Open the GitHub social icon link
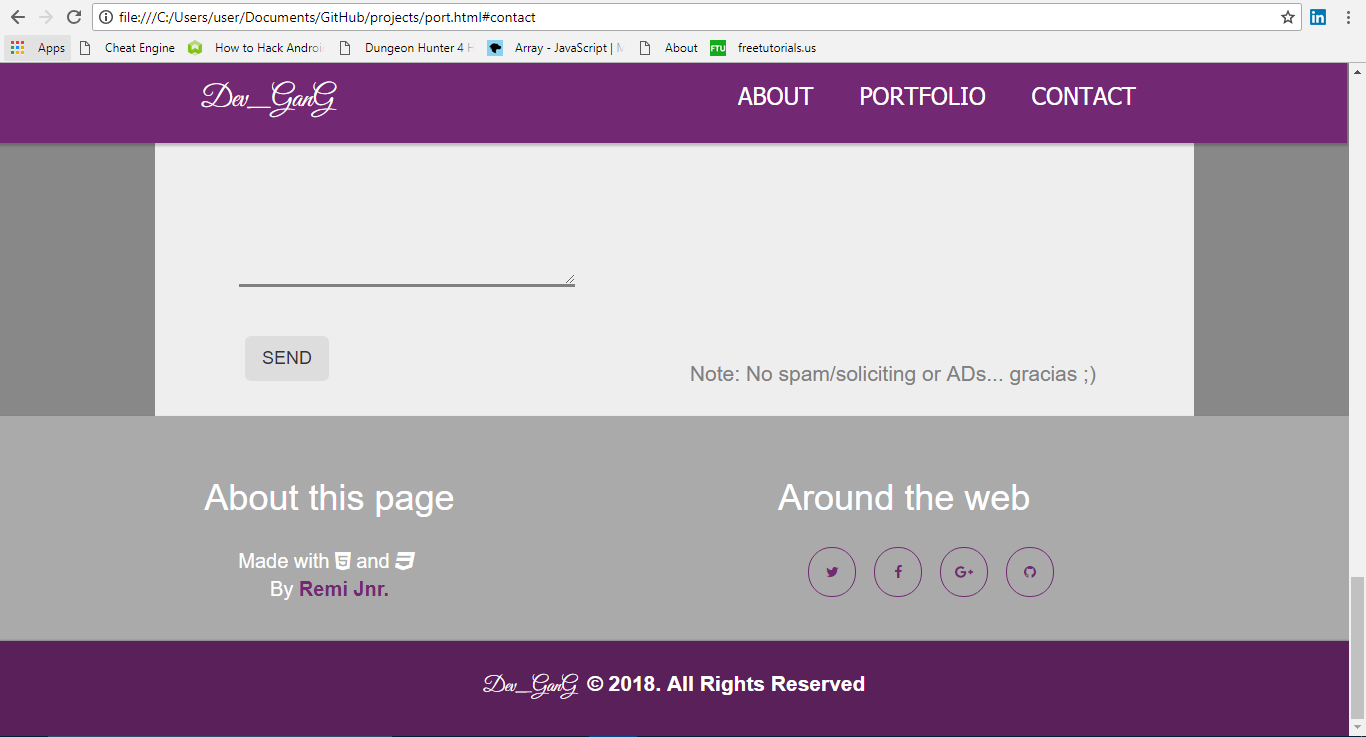Screen dimensions: 1366x737 coord(1030,572)
